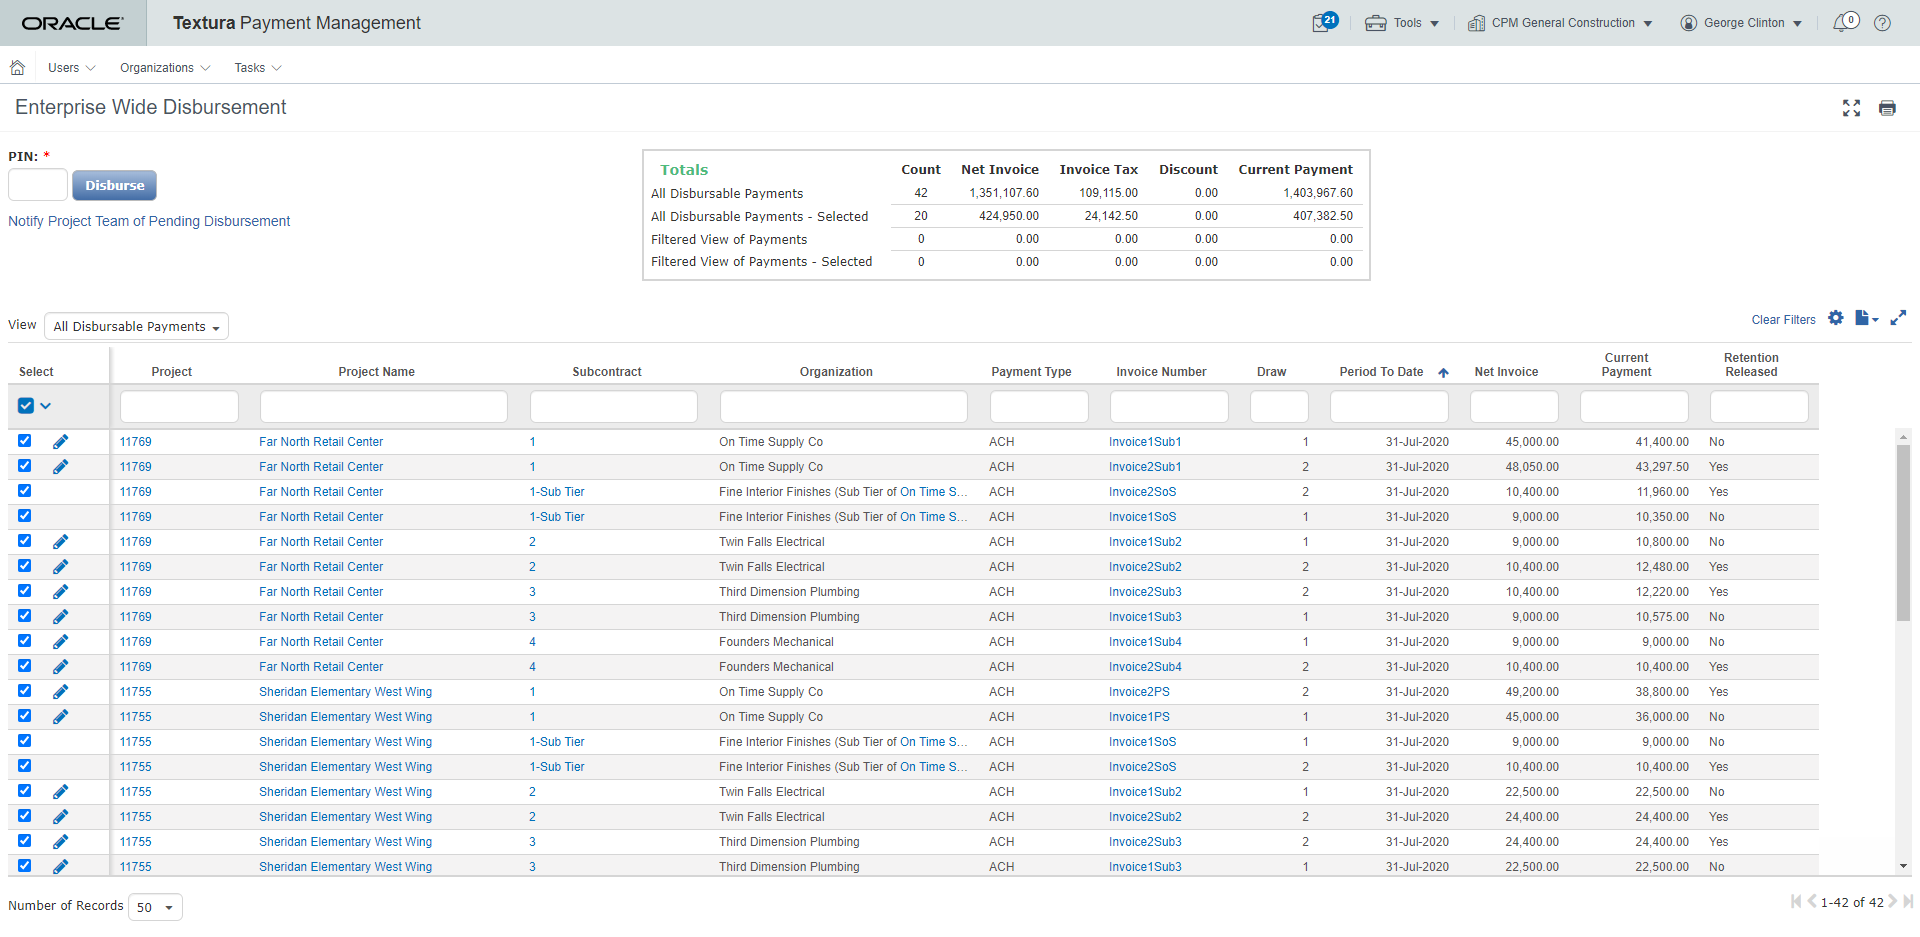Uncheck the Far North Invoice1SoS row checkbox

[x=25, y=516]
